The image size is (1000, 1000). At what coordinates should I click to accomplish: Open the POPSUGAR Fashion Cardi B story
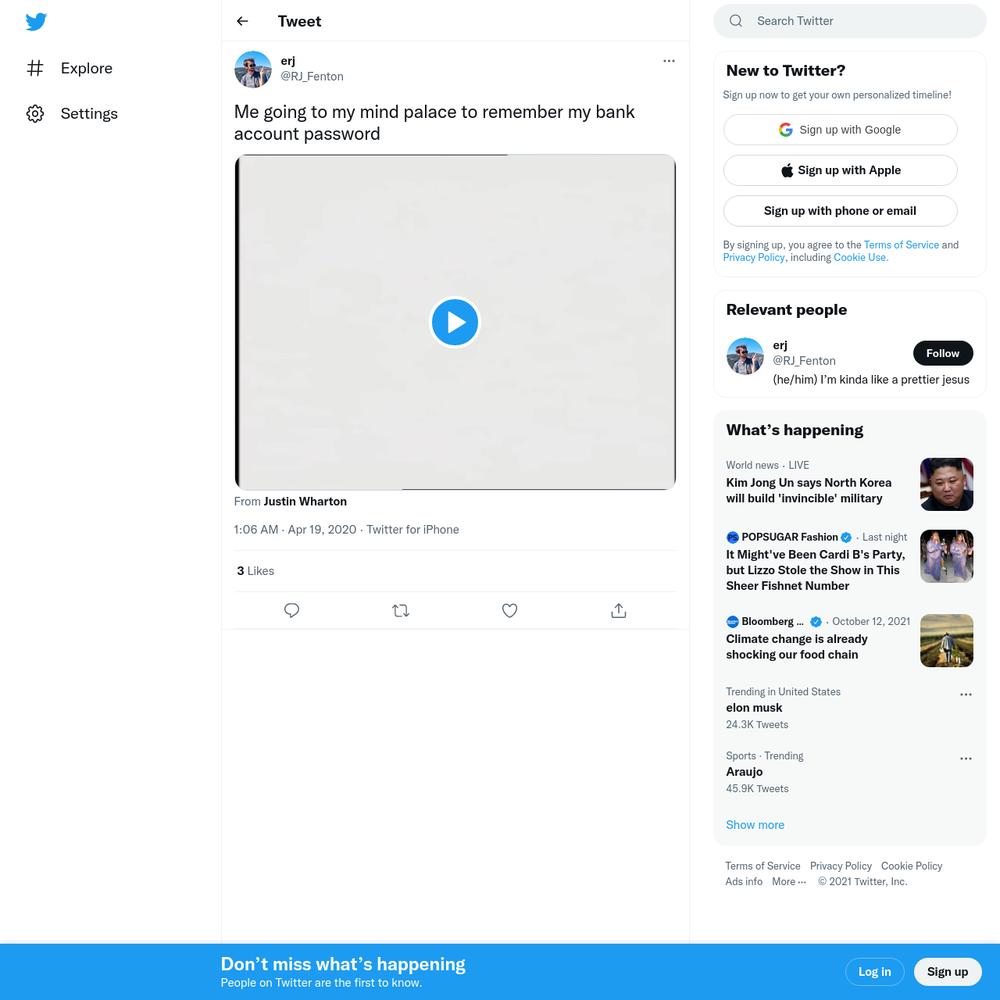(816, 570)
